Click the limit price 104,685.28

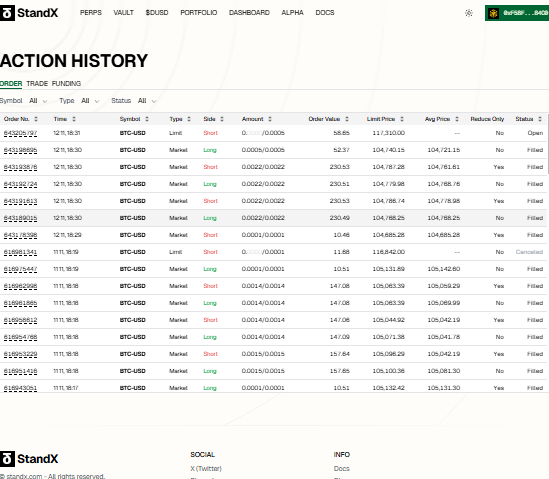[388, 235]
